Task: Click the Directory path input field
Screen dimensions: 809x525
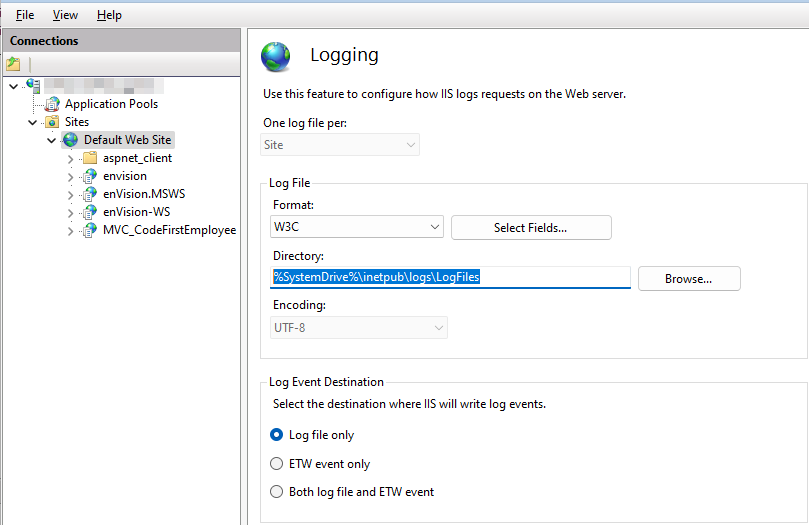Action: (450, 277)
